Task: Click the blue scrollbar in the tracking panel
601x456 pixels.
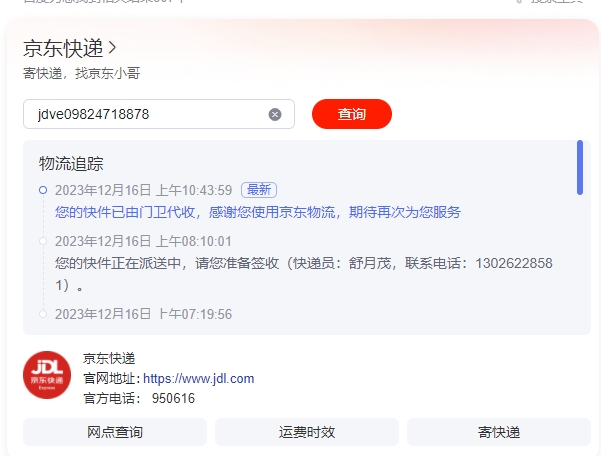Action: tap(580, 167)
